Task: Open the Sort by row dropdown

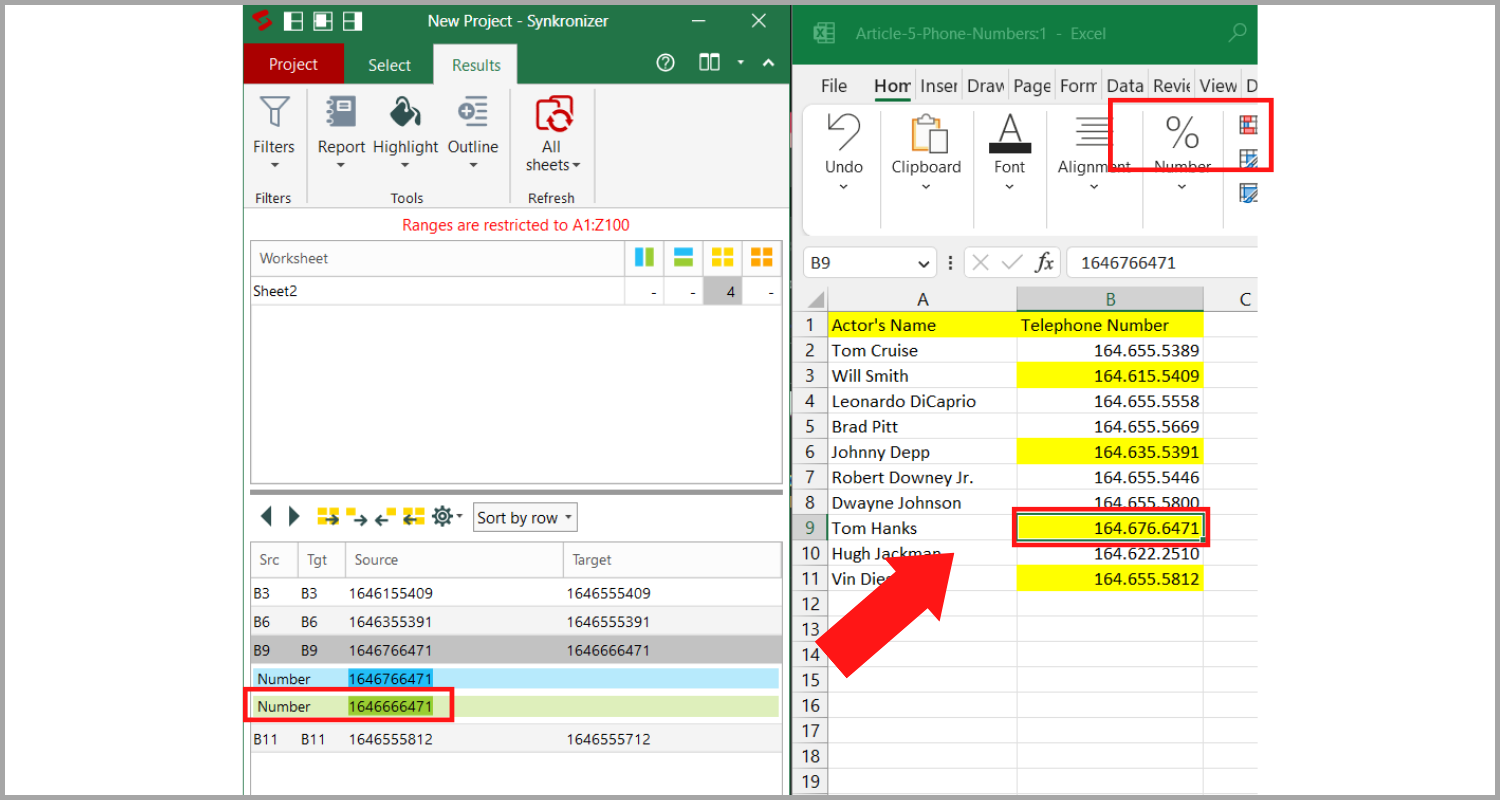Action: coord(524,517)
